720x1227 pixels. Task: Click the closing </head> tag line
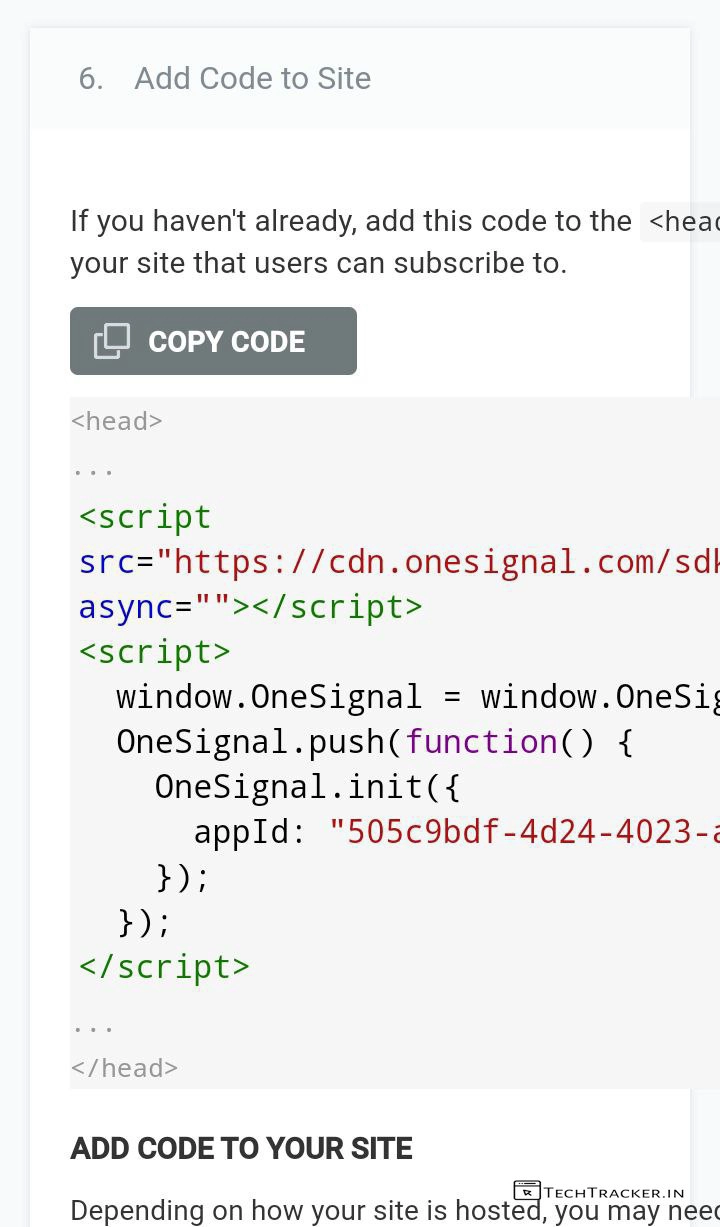[x=125, y=1068]
